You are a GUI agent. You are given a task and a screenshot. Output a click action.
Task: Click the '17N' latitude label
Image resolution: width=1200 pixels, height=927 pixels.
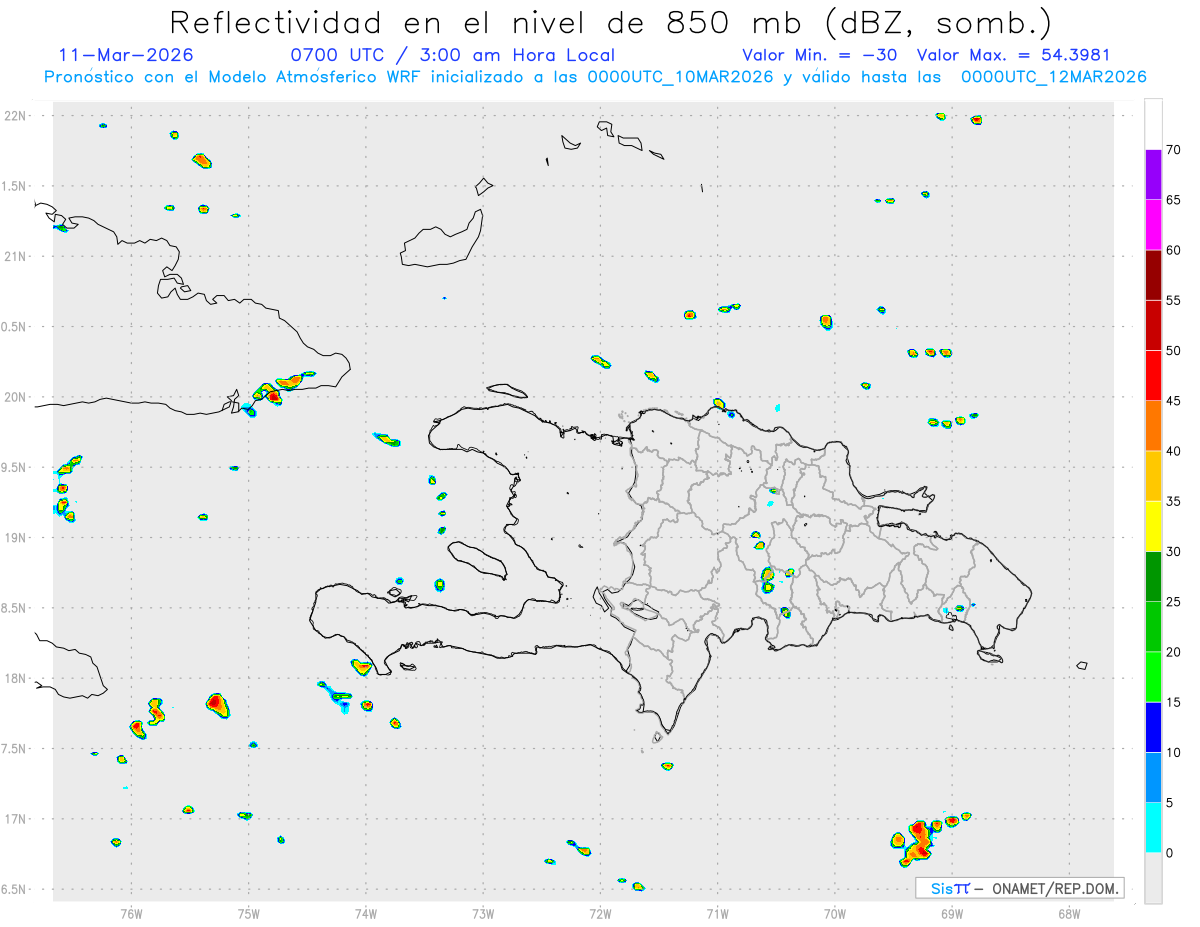point(17,819)
